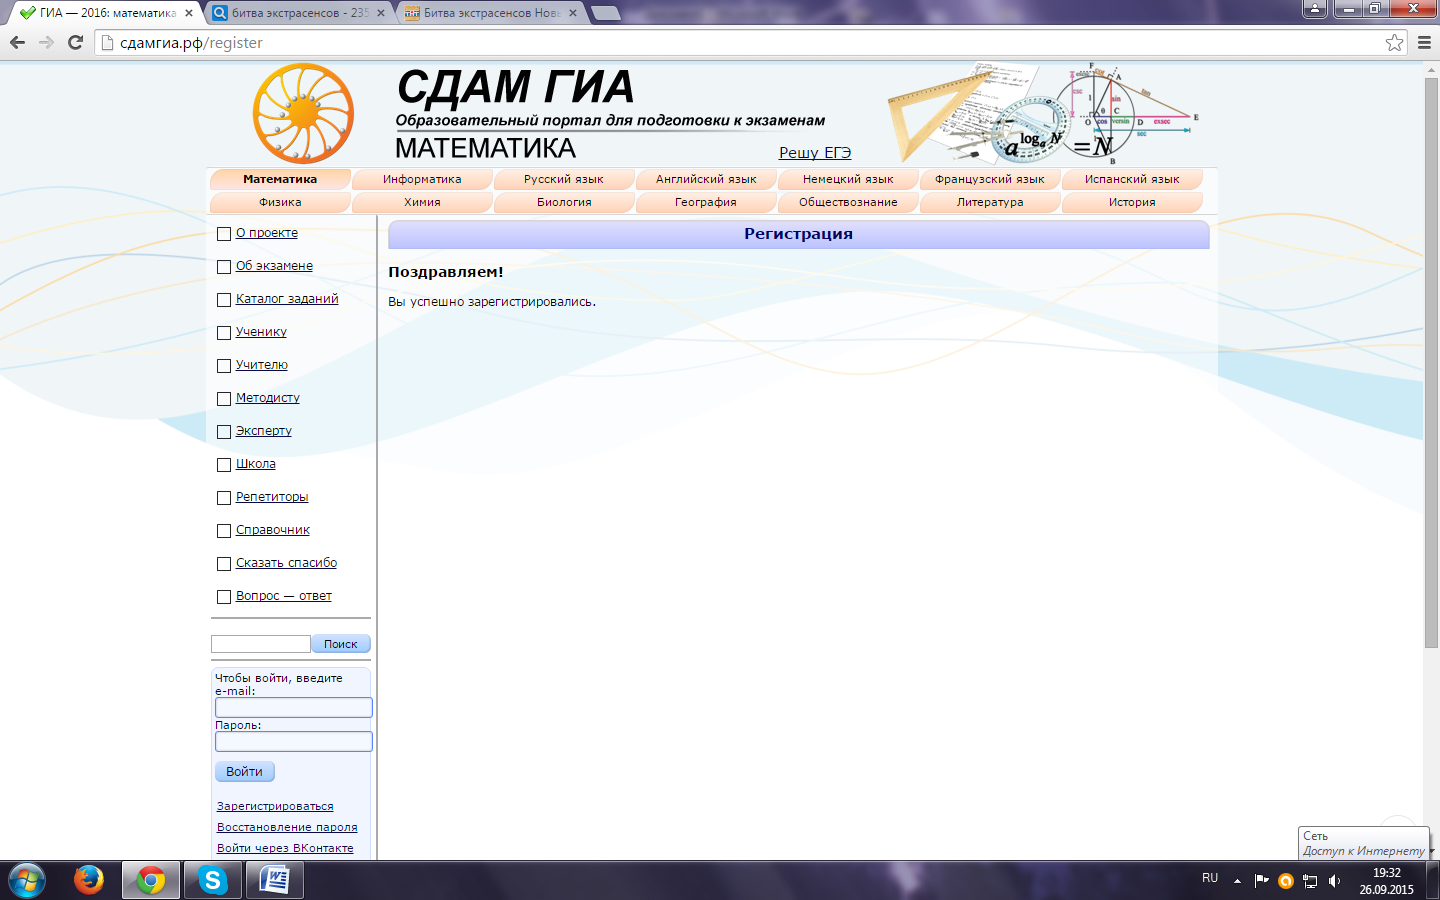
Task: Select the География subject tab
Action: (706, 202)
